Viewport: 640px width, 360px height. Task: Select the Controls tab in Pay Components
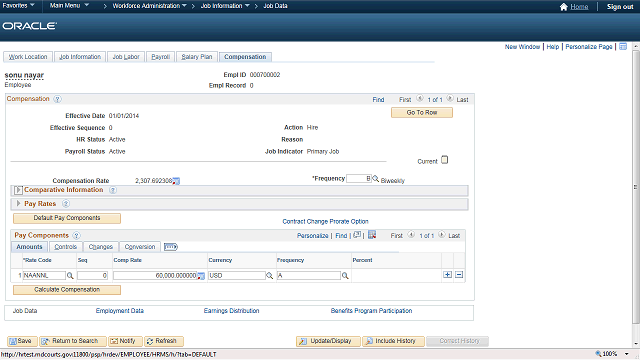coord(66,247)
